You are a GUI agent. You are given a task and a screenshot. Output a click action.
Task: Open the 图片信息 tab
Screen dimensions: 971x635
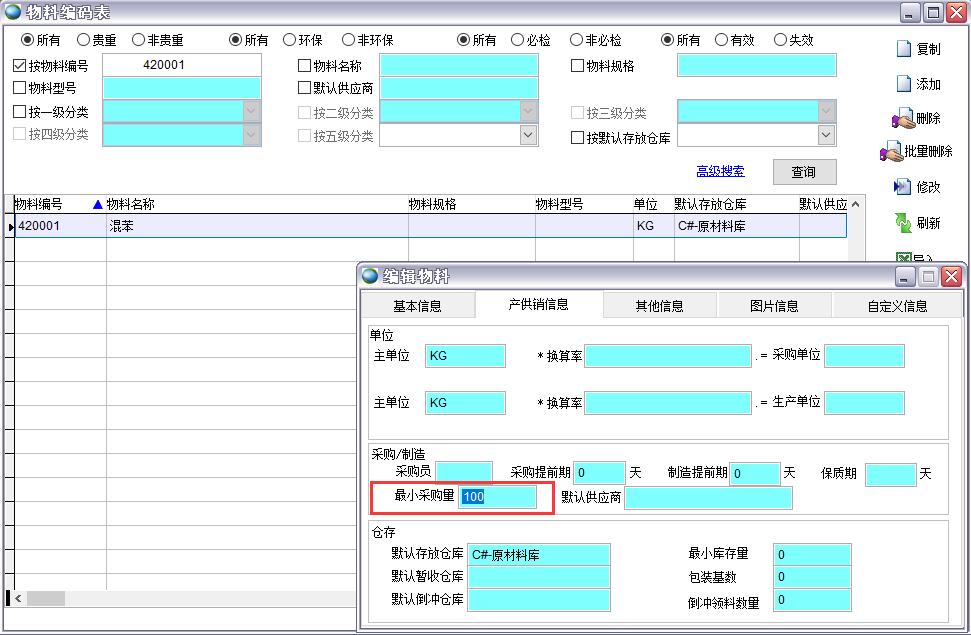point(774,306)
